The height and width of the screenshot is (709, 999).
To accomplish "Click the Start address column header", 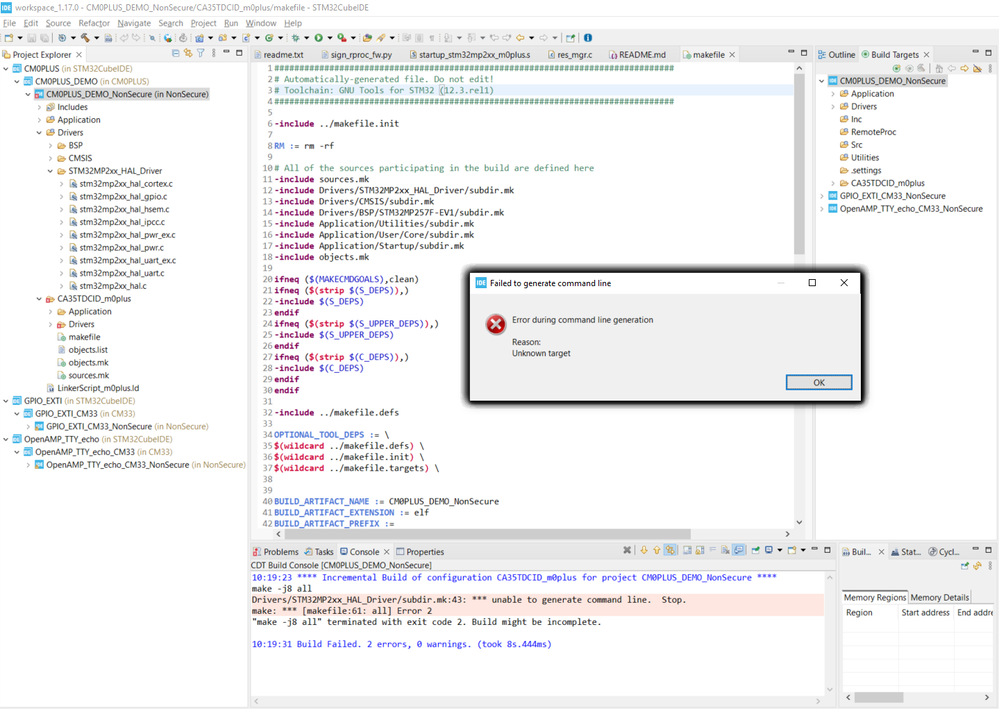I will click(x=925, y=612).
